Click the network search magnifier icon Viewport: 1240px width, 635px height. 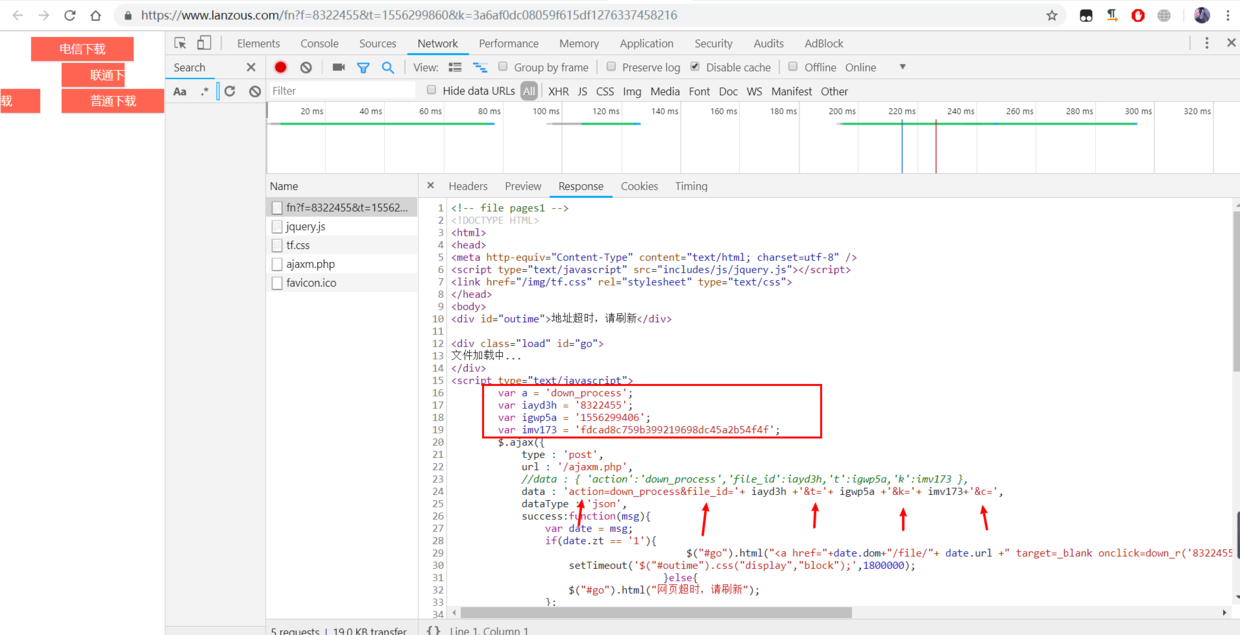point(388,67)
